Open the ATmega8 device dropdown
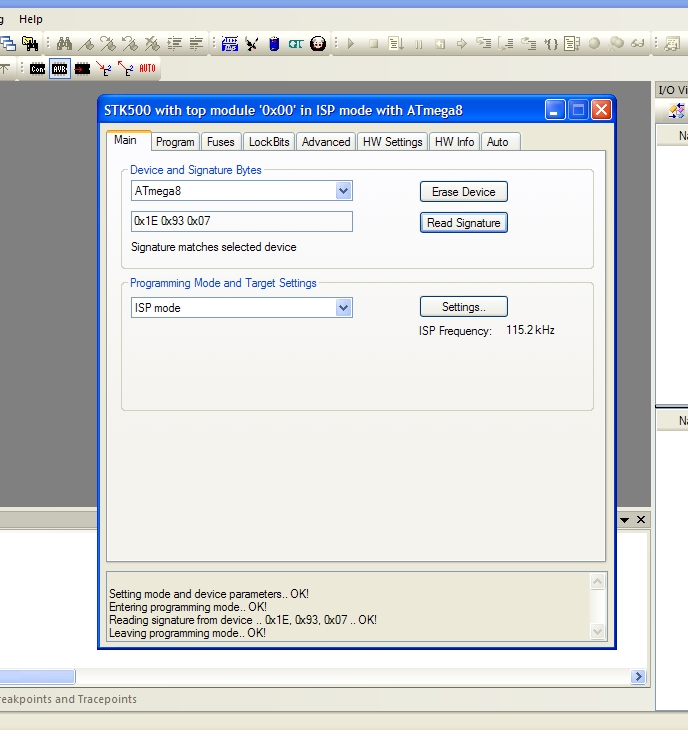 pyautogui.click(x=343, y=191)
